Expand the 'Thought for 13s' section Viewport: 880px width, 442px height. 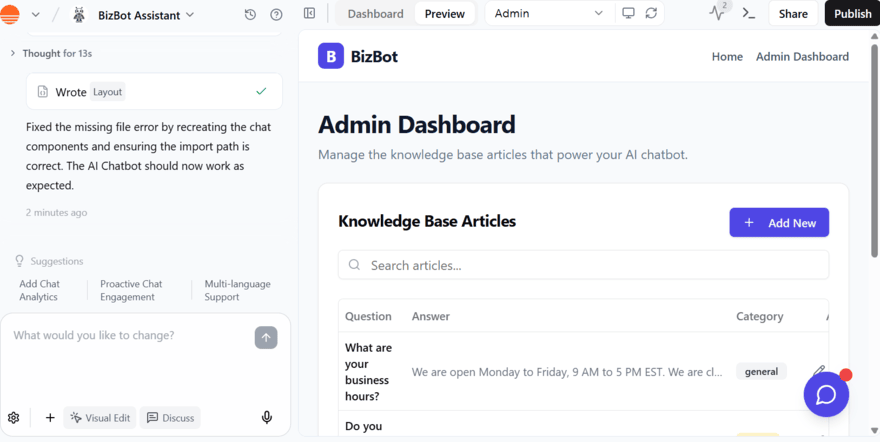[x=51, y=53]
